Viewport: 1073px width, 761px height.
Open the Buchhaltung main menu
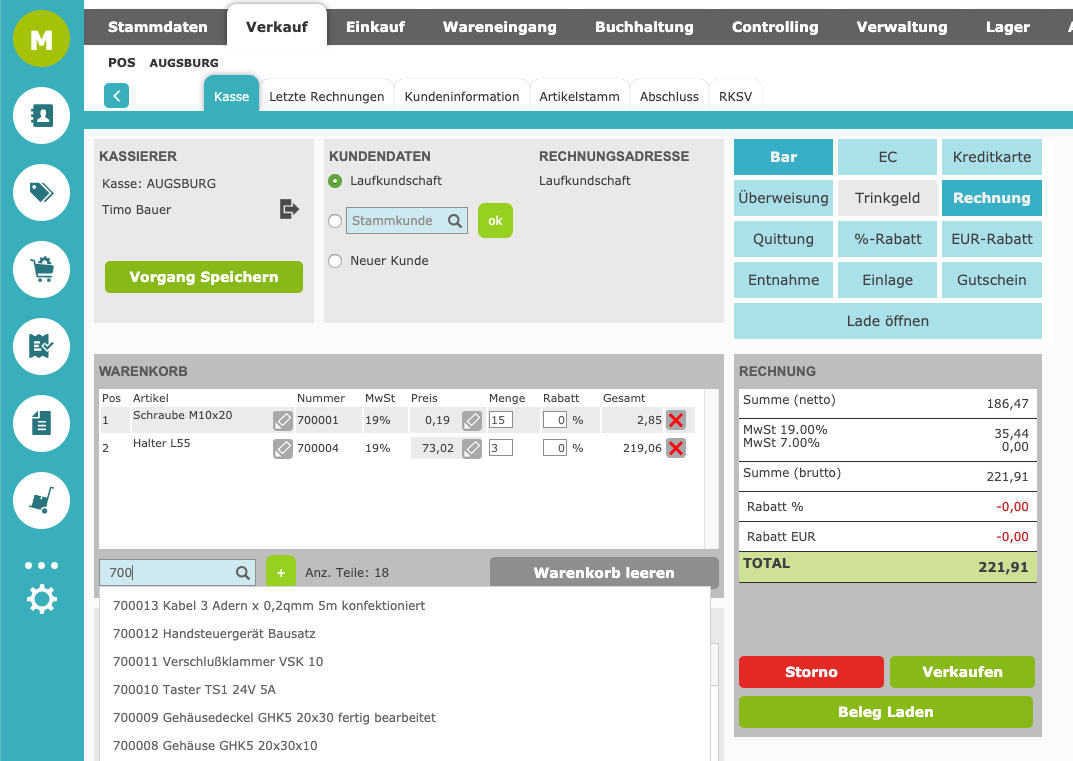point(643,27)
